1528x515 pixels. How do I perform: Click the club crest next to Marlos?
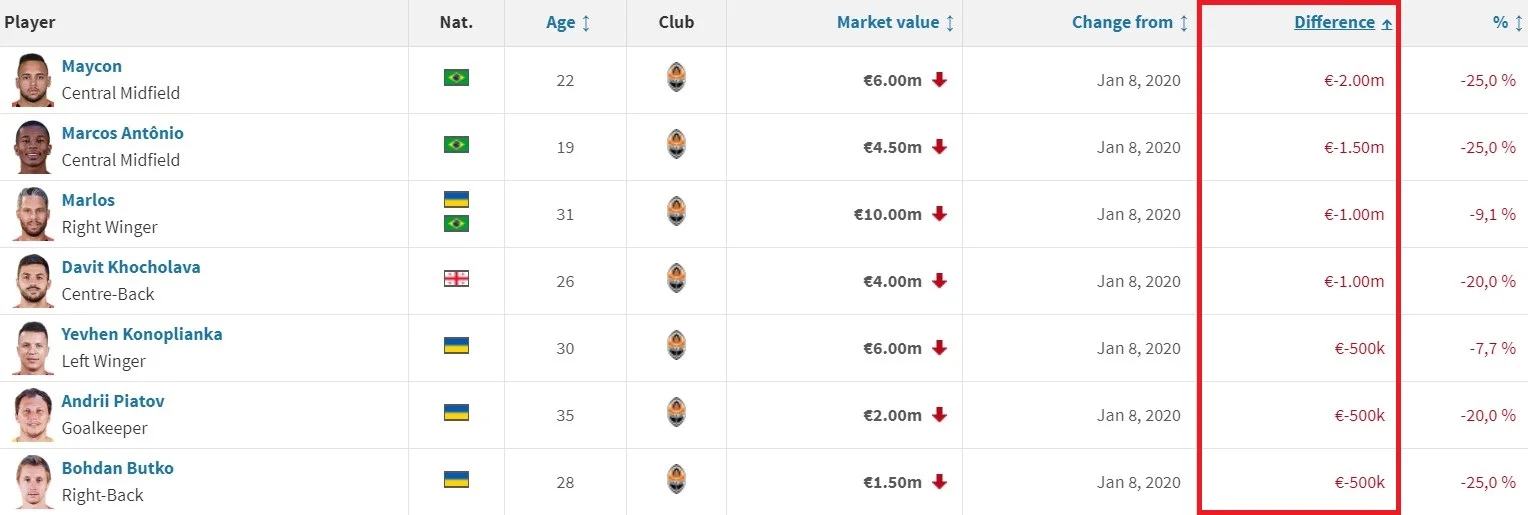[676, 213]
